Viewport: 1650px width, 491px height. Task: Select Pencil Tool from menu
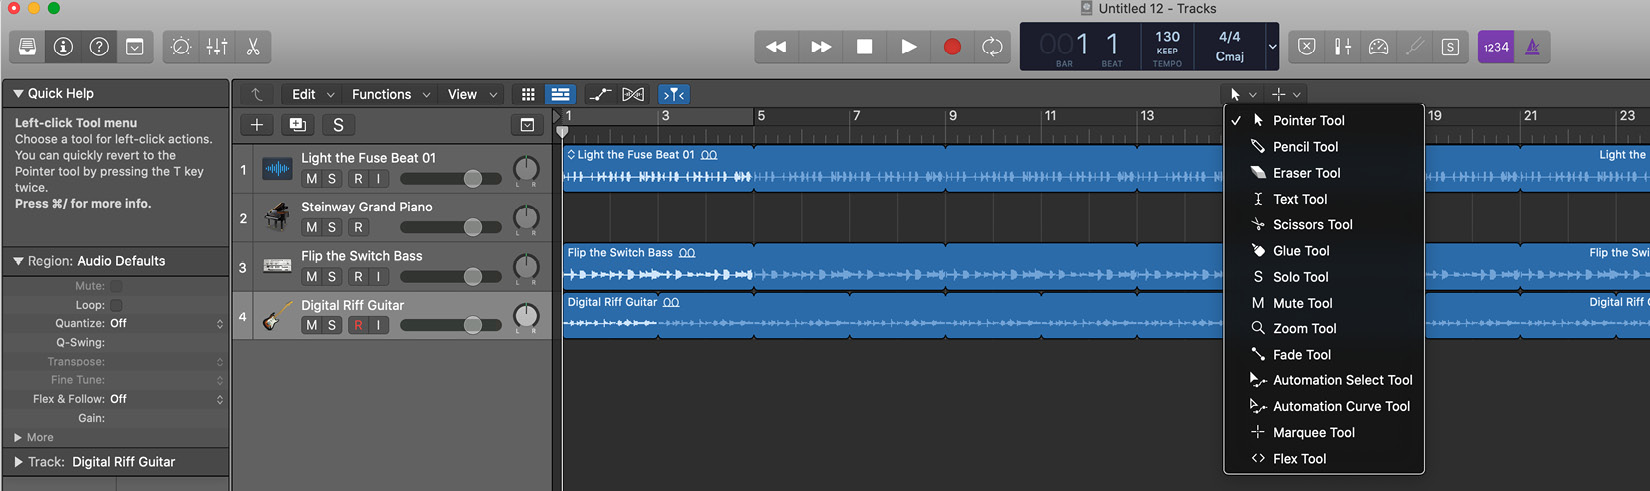(x=1324, y=146)
